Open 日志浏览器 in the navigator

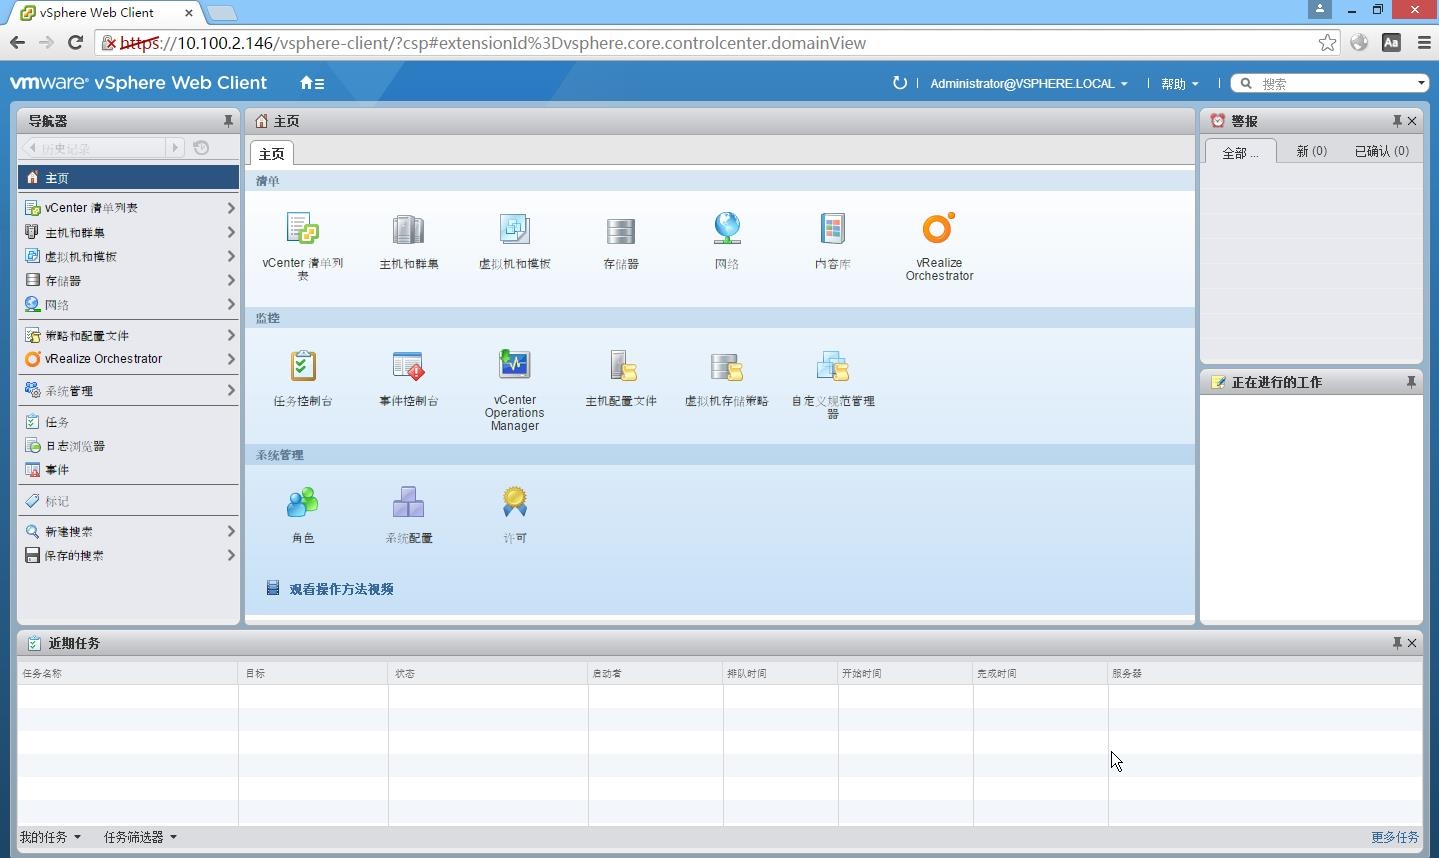[128, 445]
